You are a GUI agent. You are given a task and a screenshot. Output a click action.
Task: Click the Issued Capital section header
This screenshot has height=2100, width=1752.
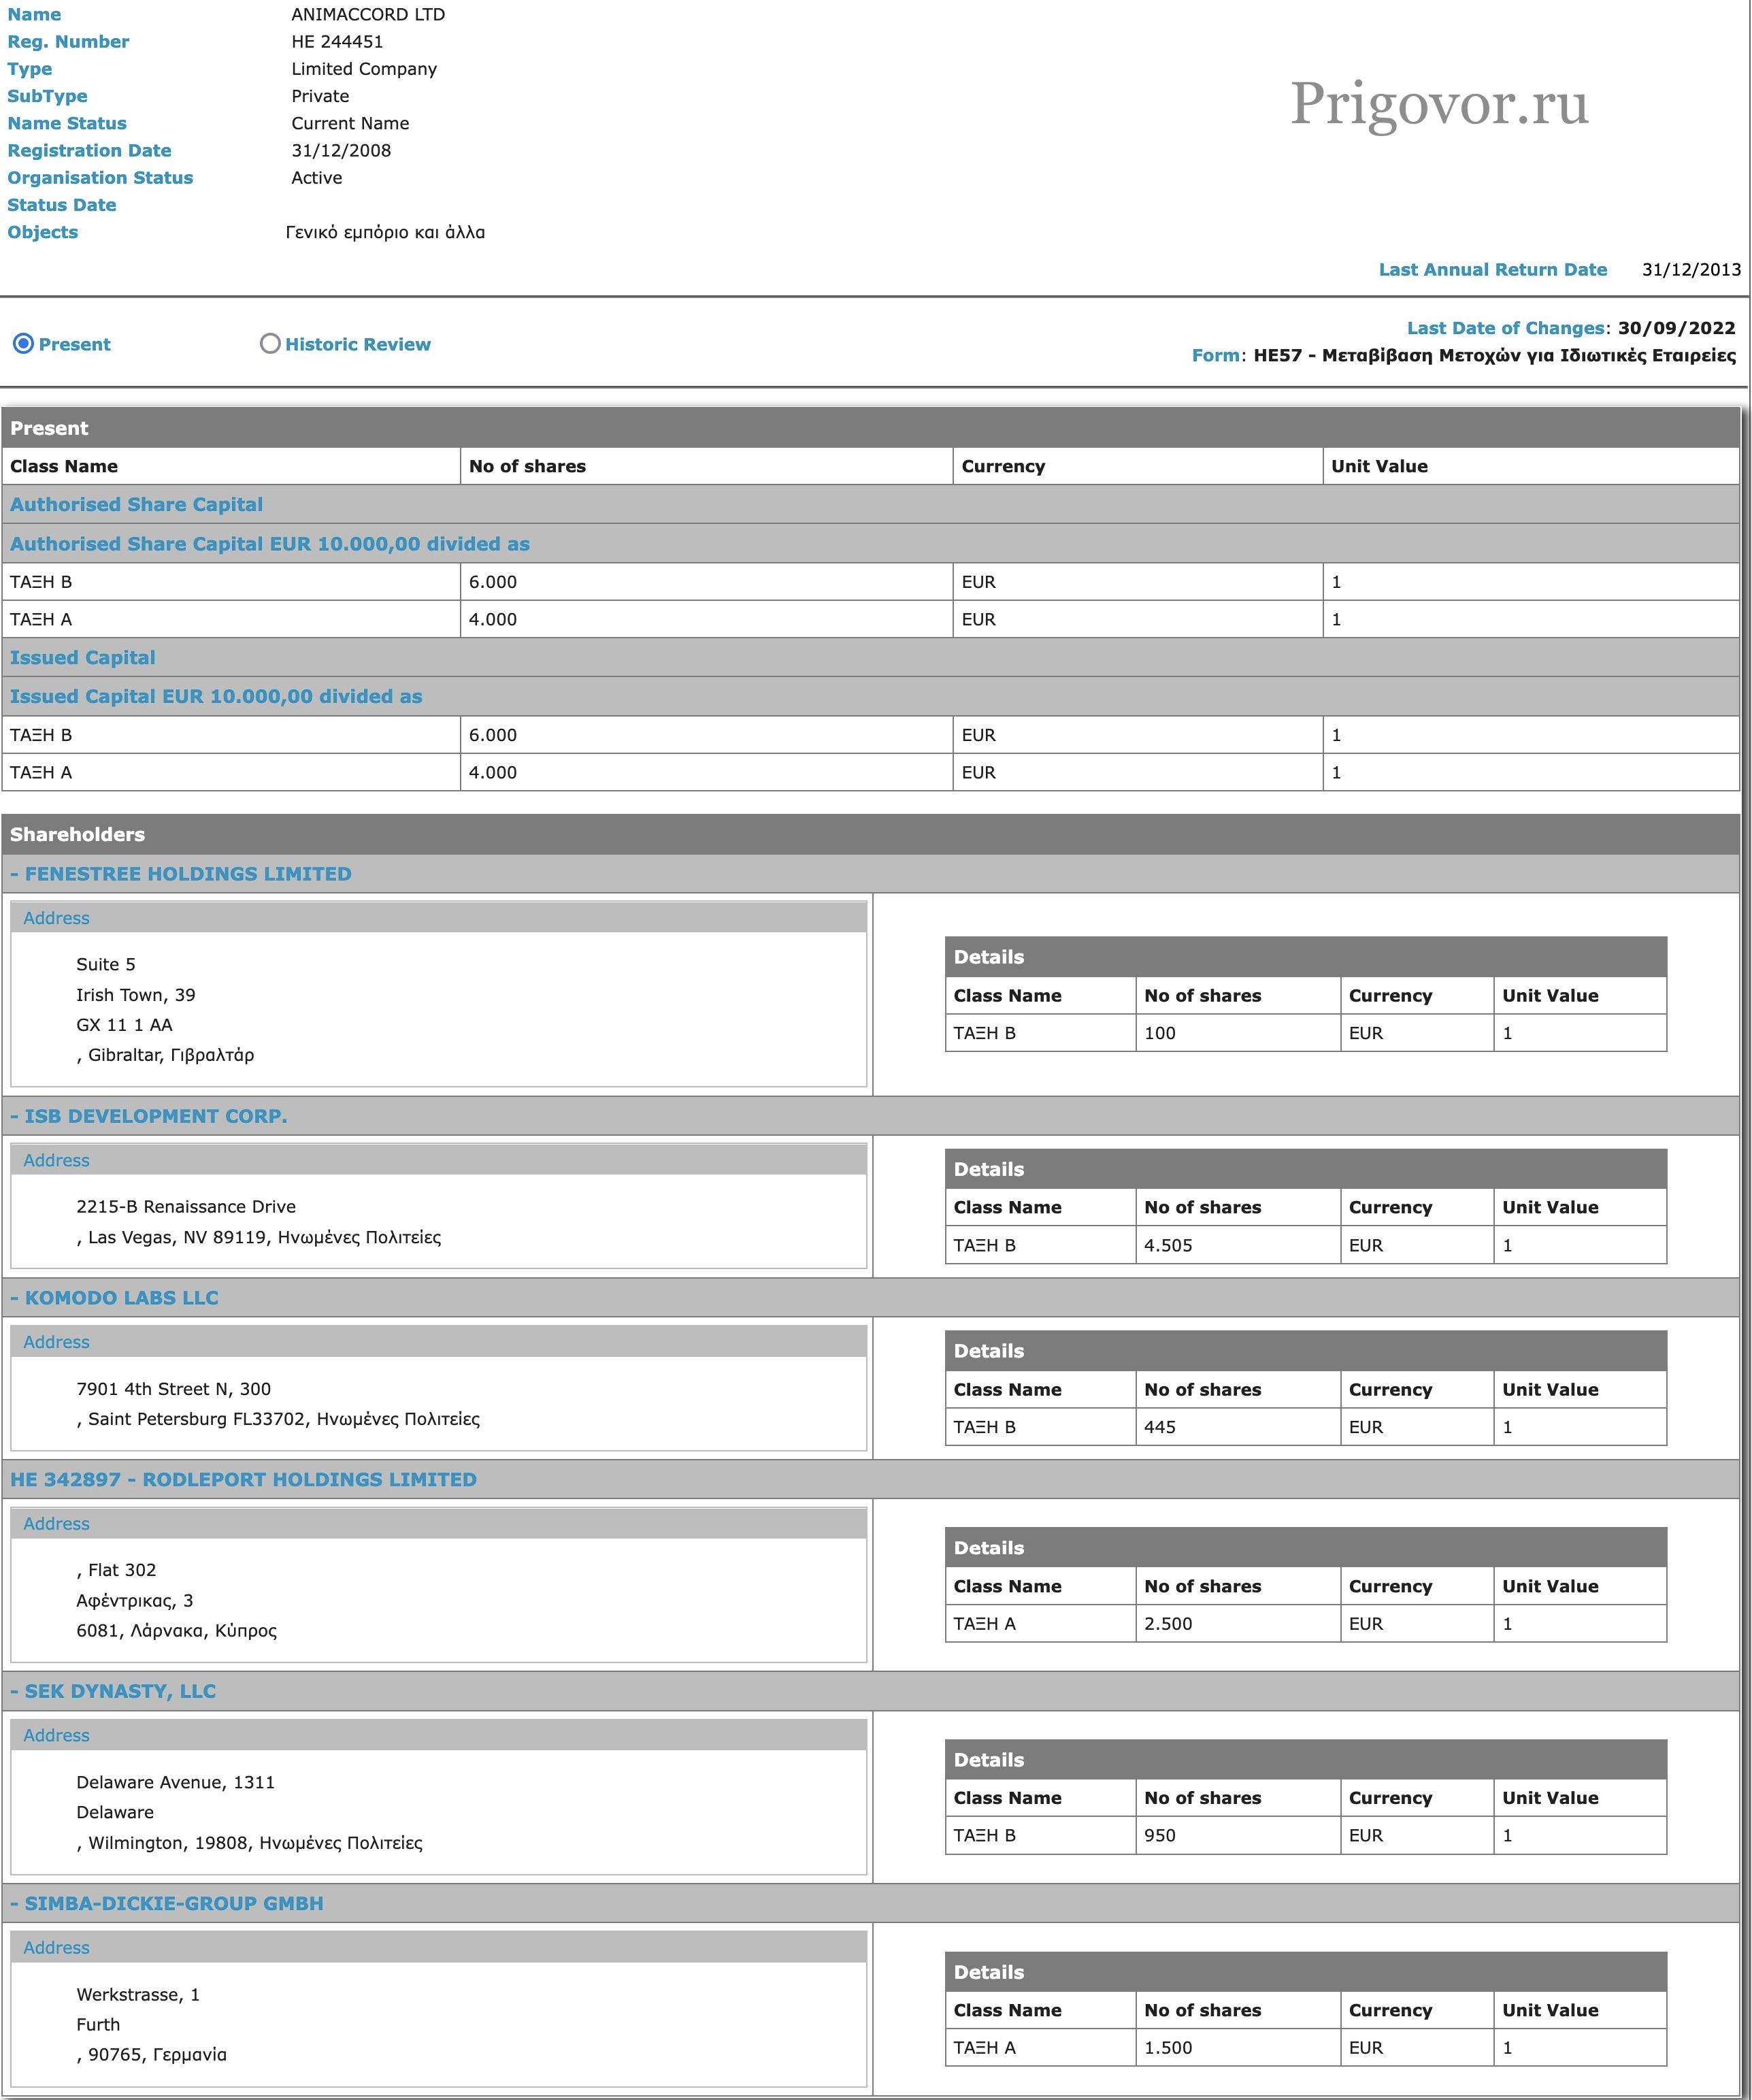coord(83,658)
